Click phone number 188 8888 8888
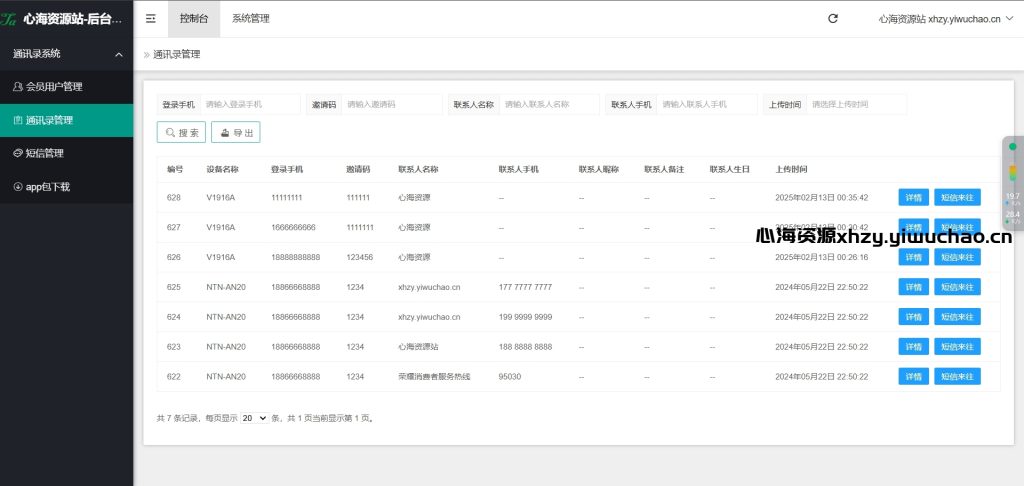Screen dimensions: 1024x486 click(x=525, y=347)
